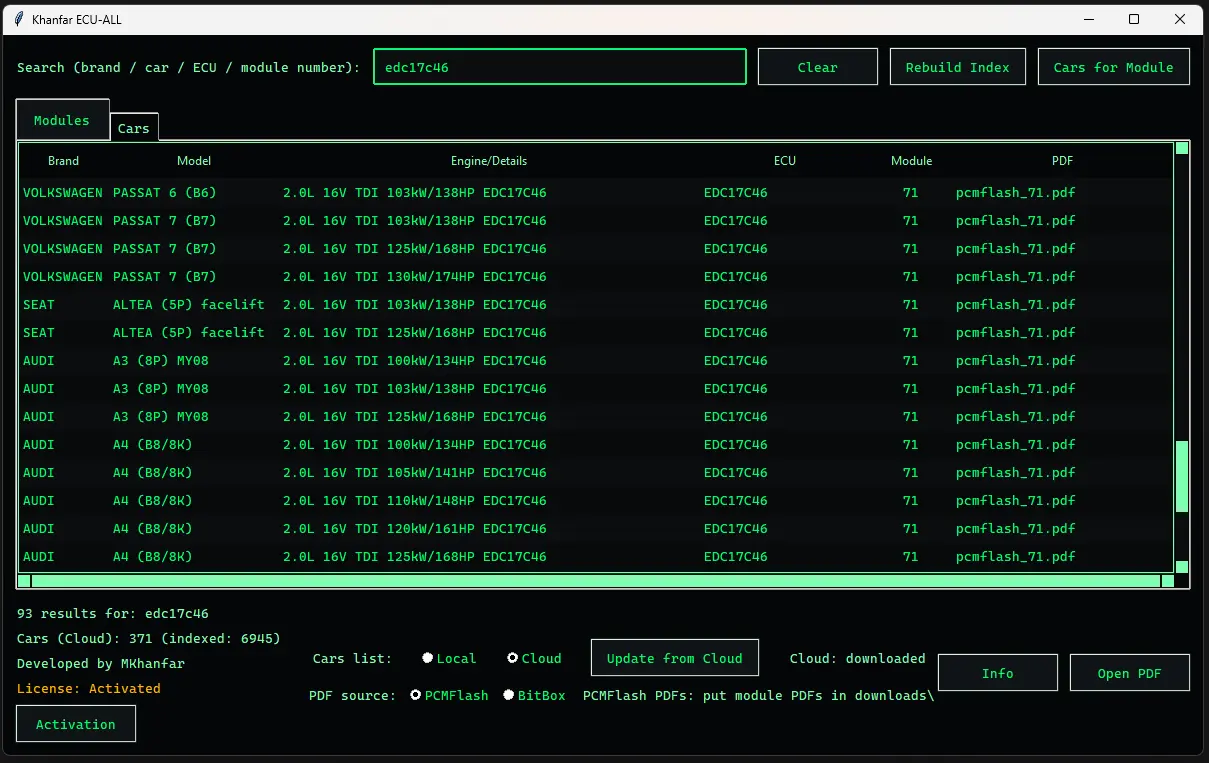Click Cars for Module
The height and width of the screenshot is (763, 1209).
[1113, 66]
